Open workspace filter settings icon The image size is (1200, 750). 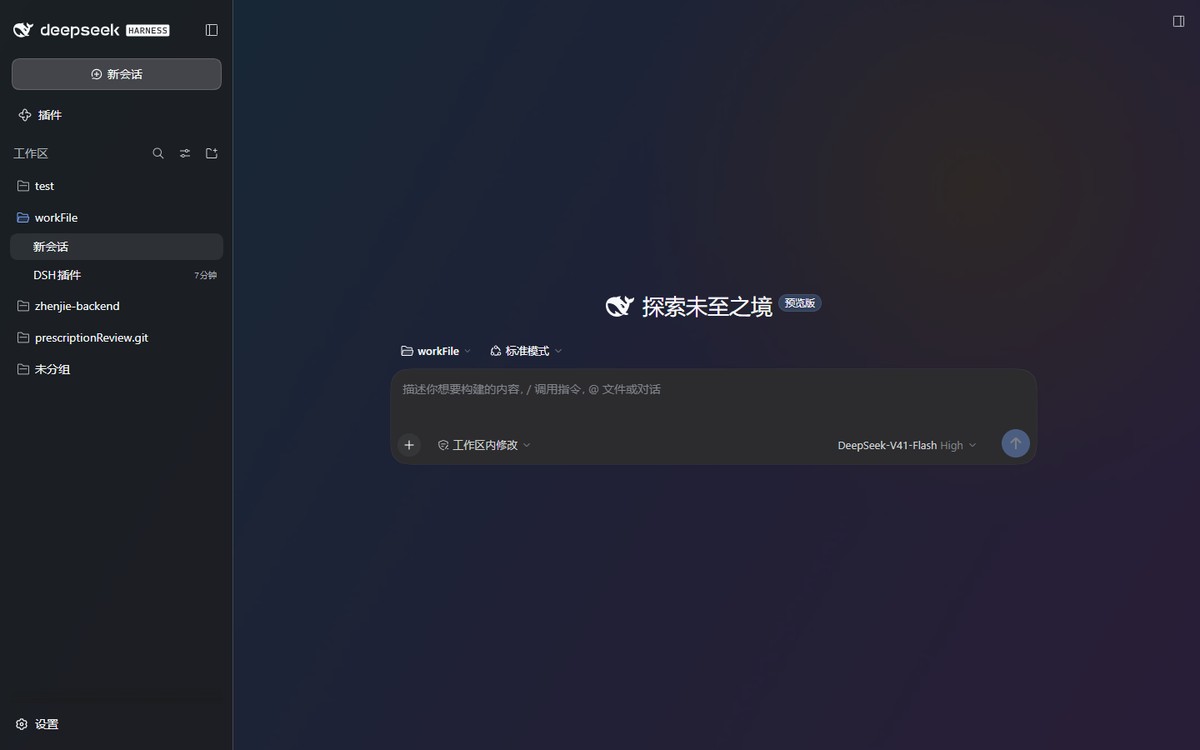click(185, 153)
